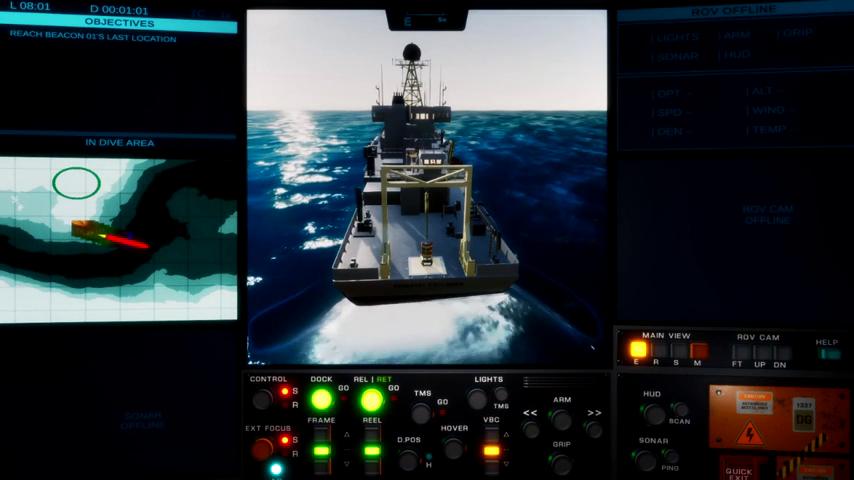Click the VBC orange slider lever

coord(492,451)
